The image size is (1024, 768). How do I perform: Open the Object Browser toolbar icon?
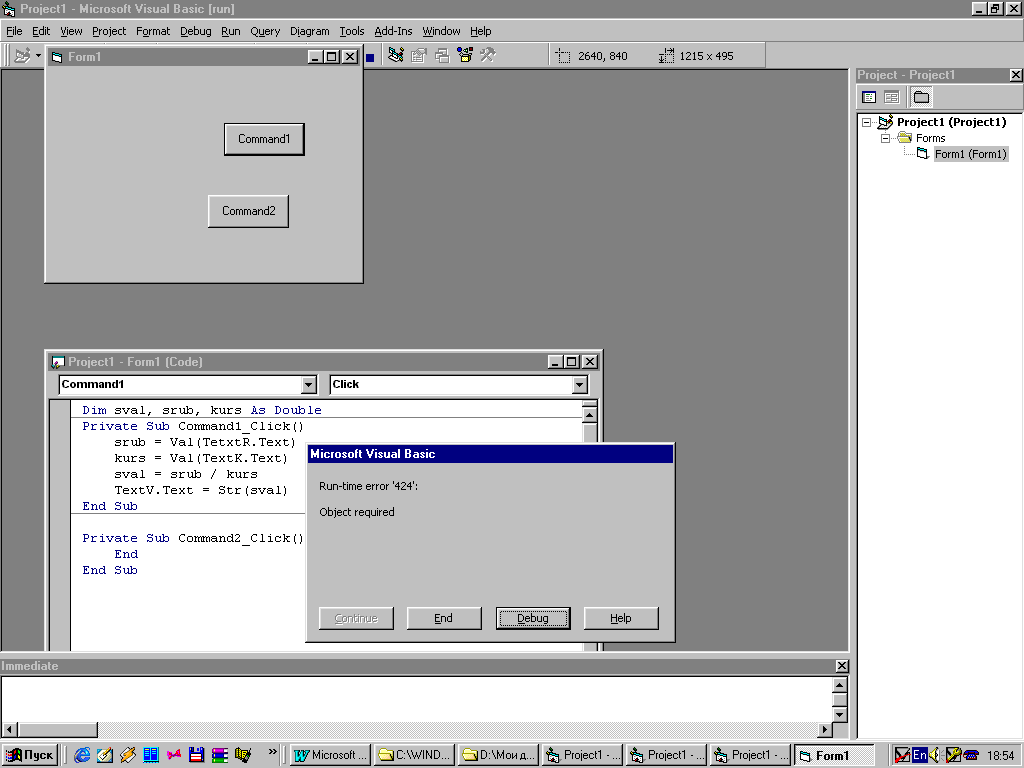pyautogui.click(x=465, y=56)
